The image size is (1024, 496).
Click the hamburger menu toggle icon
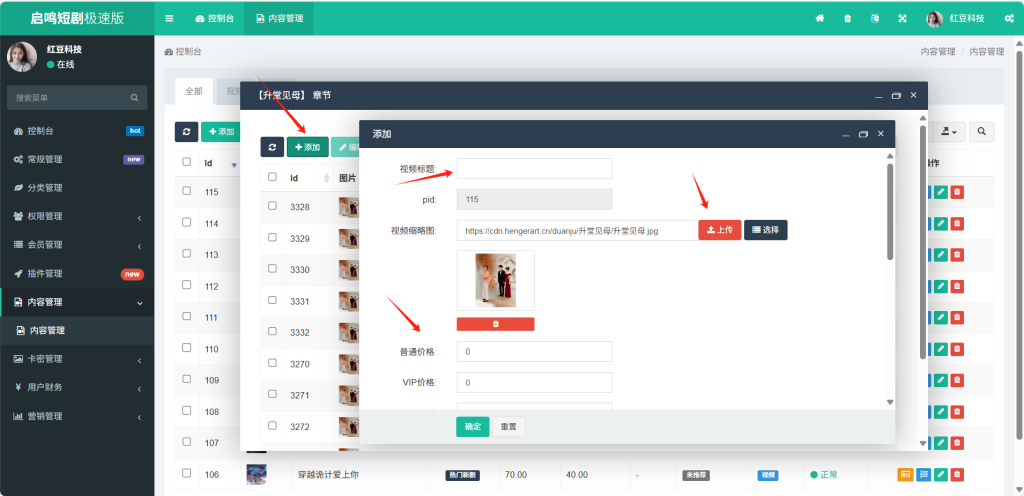(x=169, y=18)
